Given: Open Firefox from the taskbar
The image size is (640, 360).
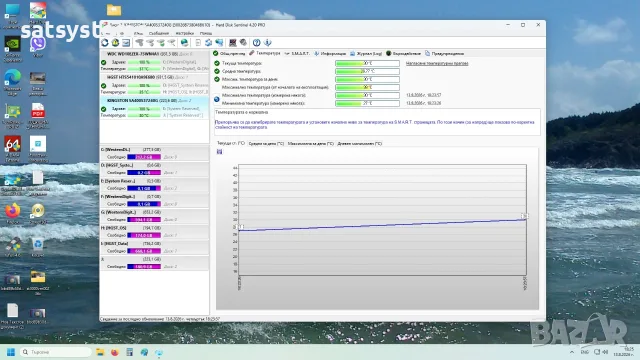Looking at the screenshot, I should point(115,352).
